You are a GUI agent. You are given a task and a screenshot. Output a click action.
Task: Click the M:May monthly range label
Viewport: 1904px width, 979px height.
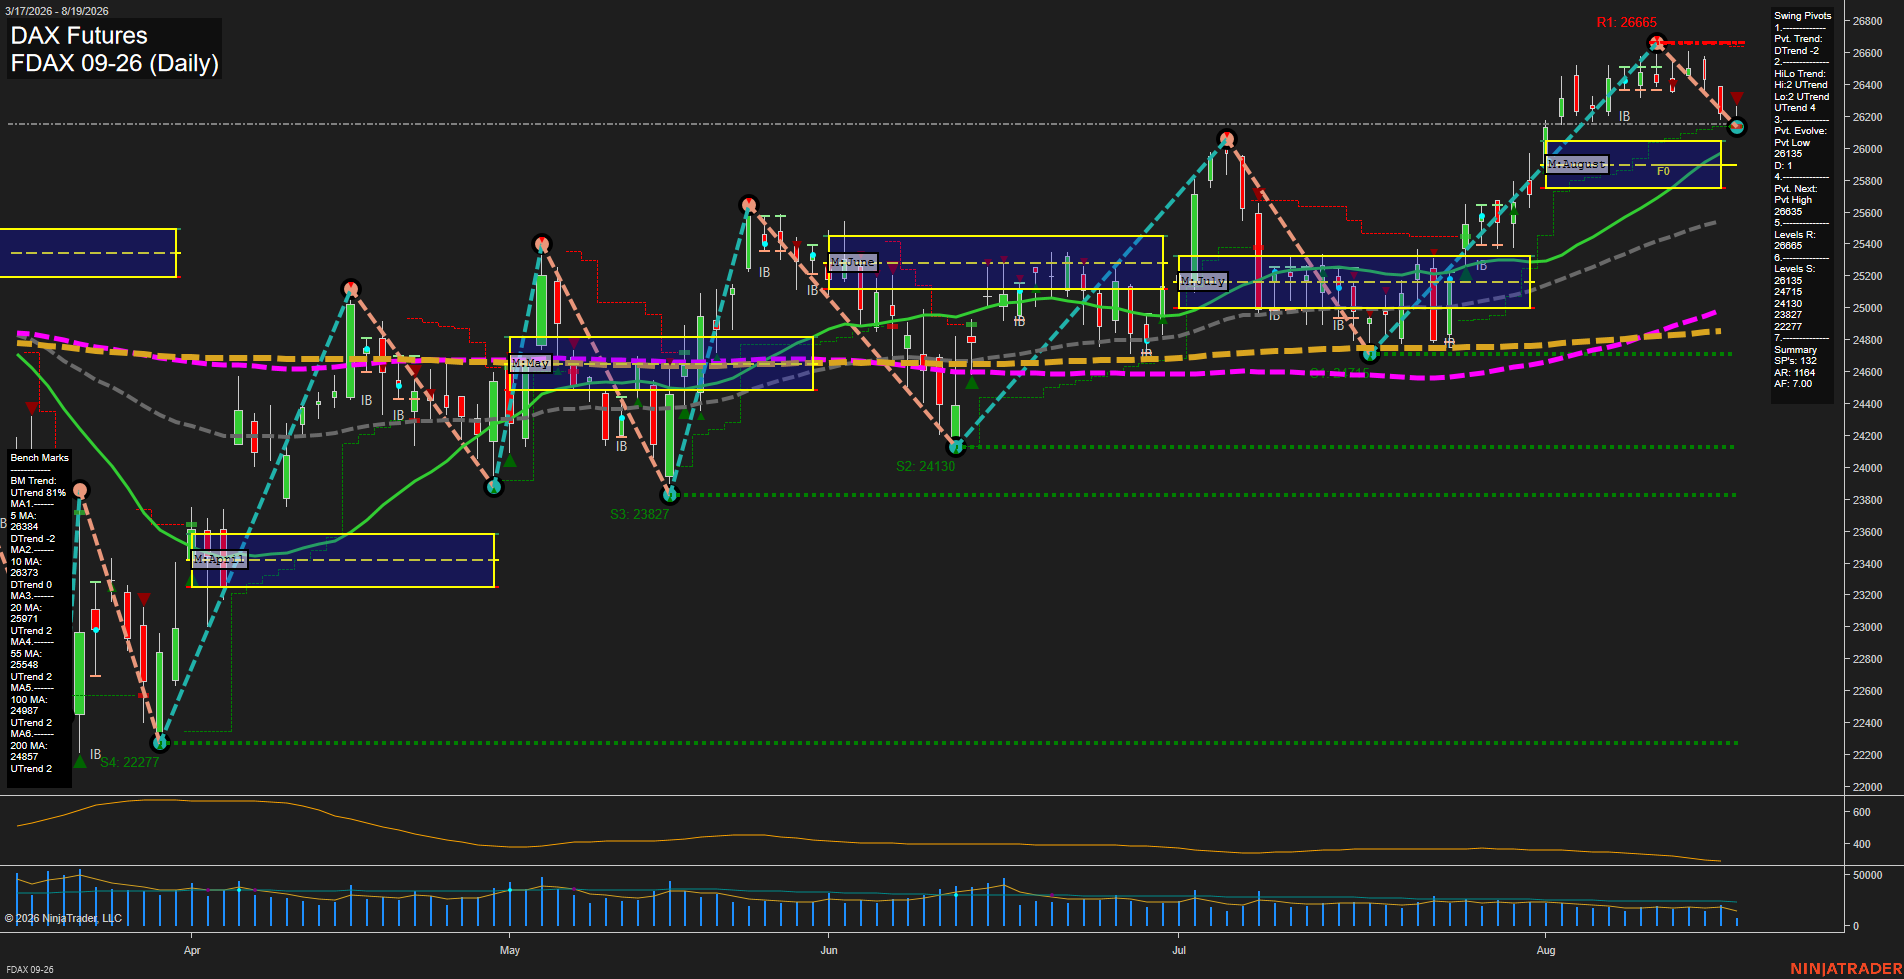click(530, 363)
